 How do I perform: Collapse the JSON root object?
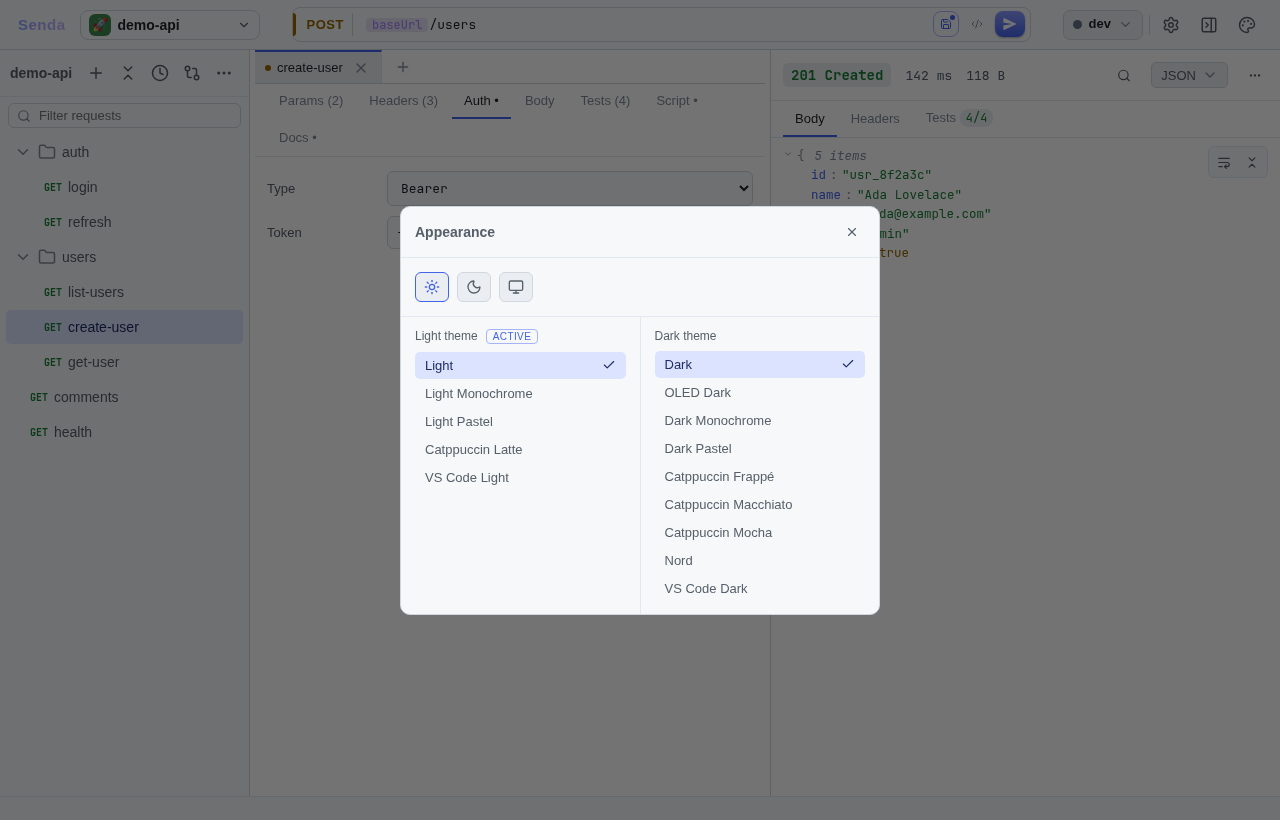788,155
